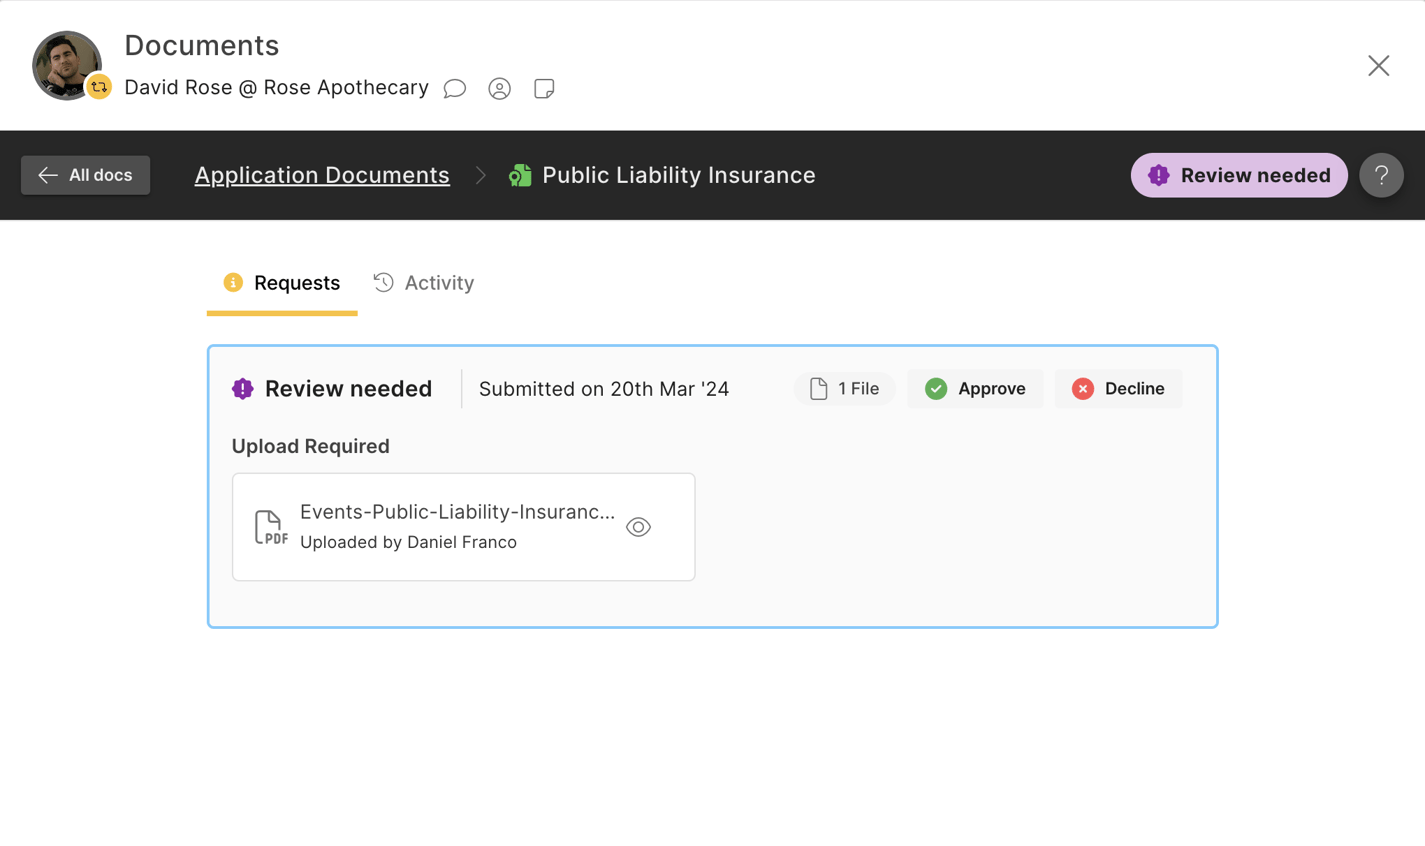The width and height of the screenshot is (1425, 846).
Task: Open the 1 File attachments chip
Action: click(844, 389)
